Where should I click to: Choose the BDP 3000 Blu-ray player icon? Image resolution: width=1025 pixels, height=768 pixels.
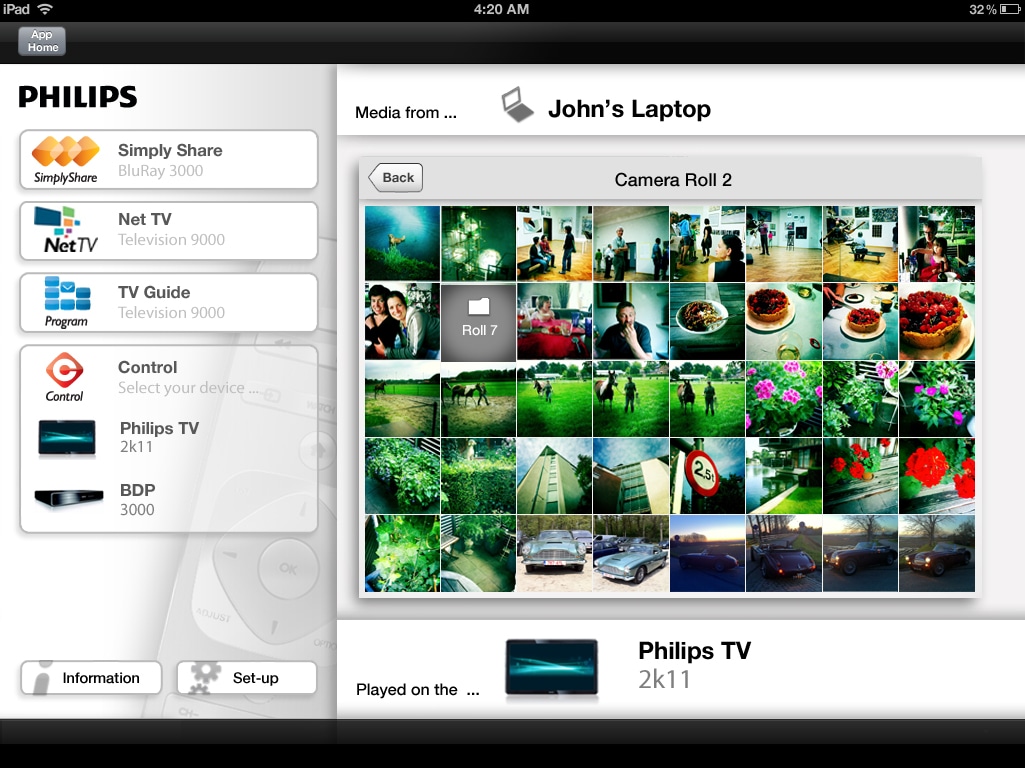point(69,498)
